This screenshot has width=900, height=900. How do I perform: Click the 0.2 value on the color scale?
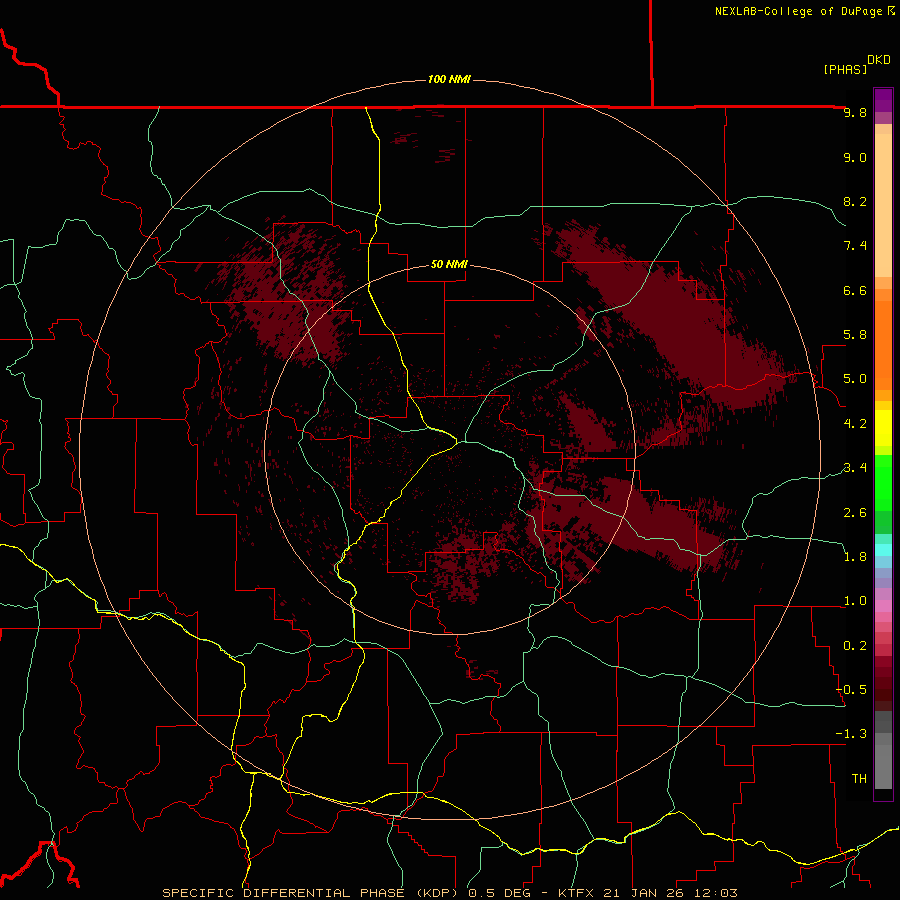click(855, 646)
